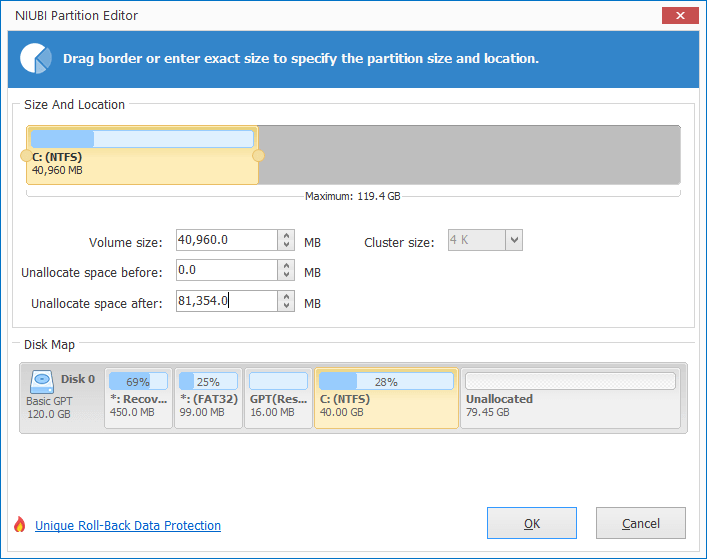Click the partition pie chart logo icon
This screenshot has width=707, height=559.
click(36, 59)
